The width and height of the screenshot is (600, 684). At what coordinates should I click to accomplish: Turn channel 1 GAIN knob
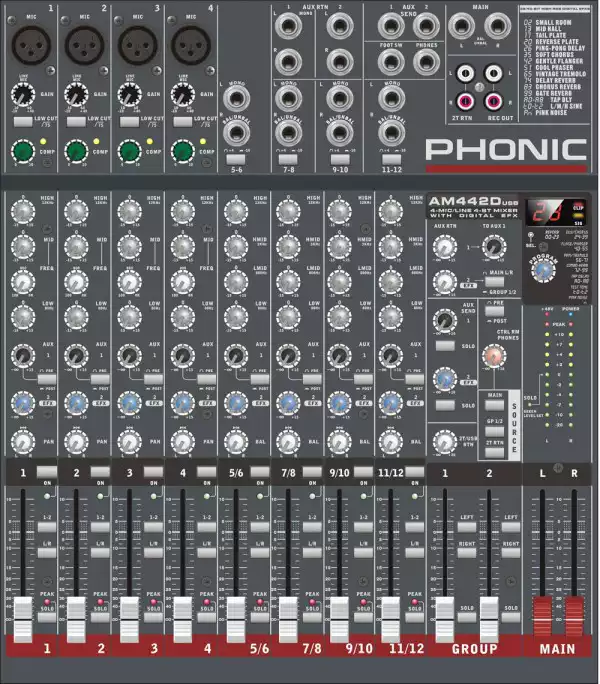pos(23,95)
